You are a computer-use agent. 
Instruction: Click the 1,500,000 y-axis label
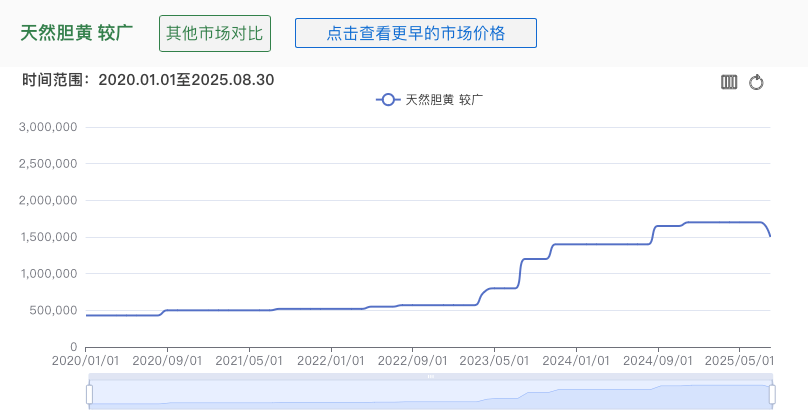(x=48, y=237)
